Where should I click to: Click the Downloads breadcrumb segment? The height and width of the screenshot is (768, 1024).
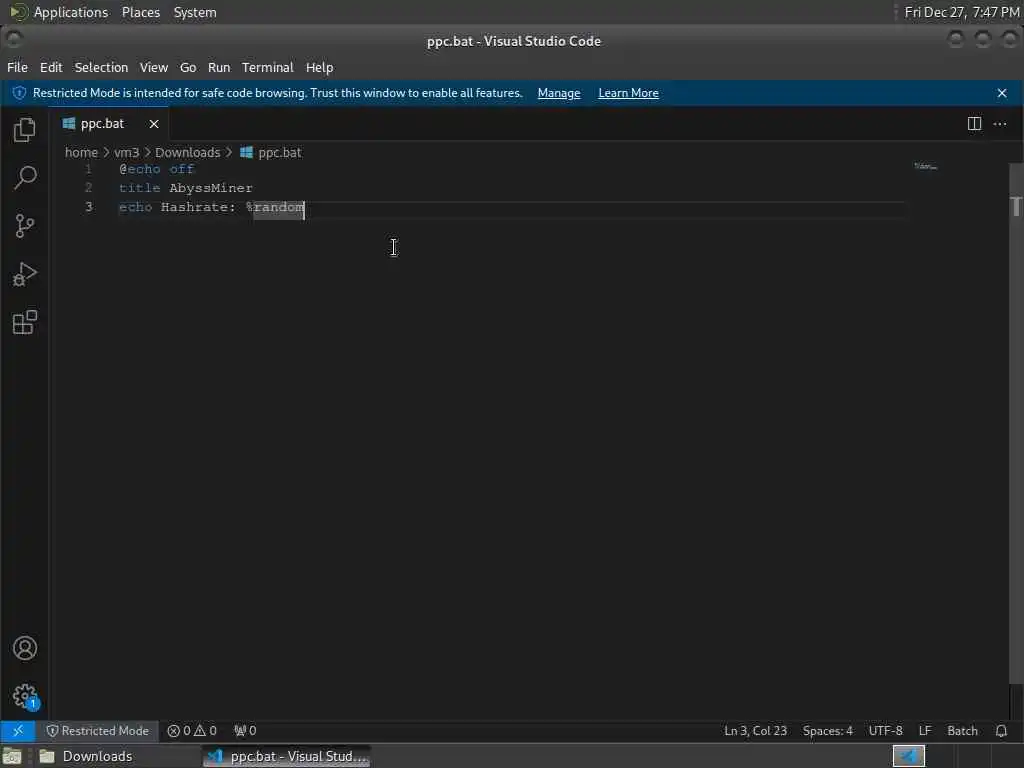pyautogui.click(x=187, y=152)
